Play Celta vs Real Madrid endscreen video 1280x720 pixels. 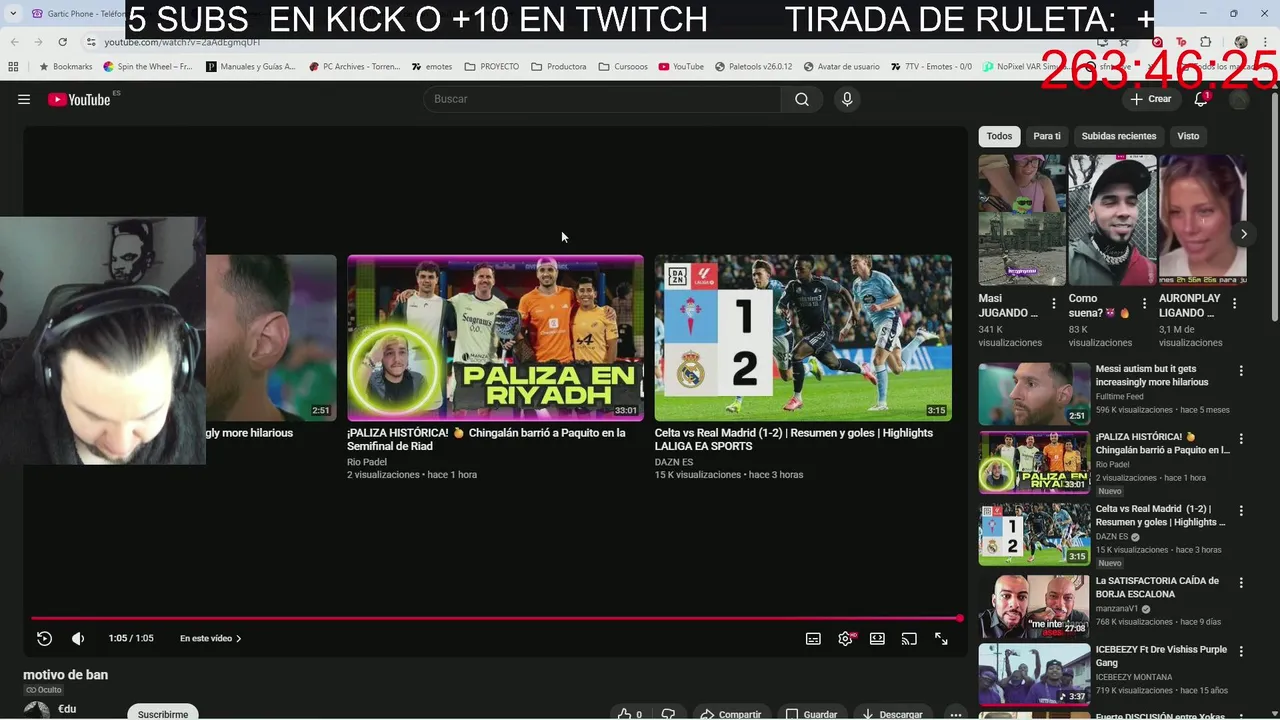pyautogui.click(x=803, y=338)
